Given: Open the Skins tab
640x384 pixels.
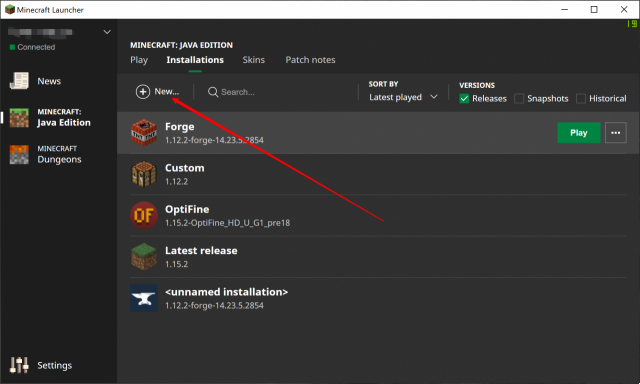Looking at the screenshot, I should (x=253, y=60).
